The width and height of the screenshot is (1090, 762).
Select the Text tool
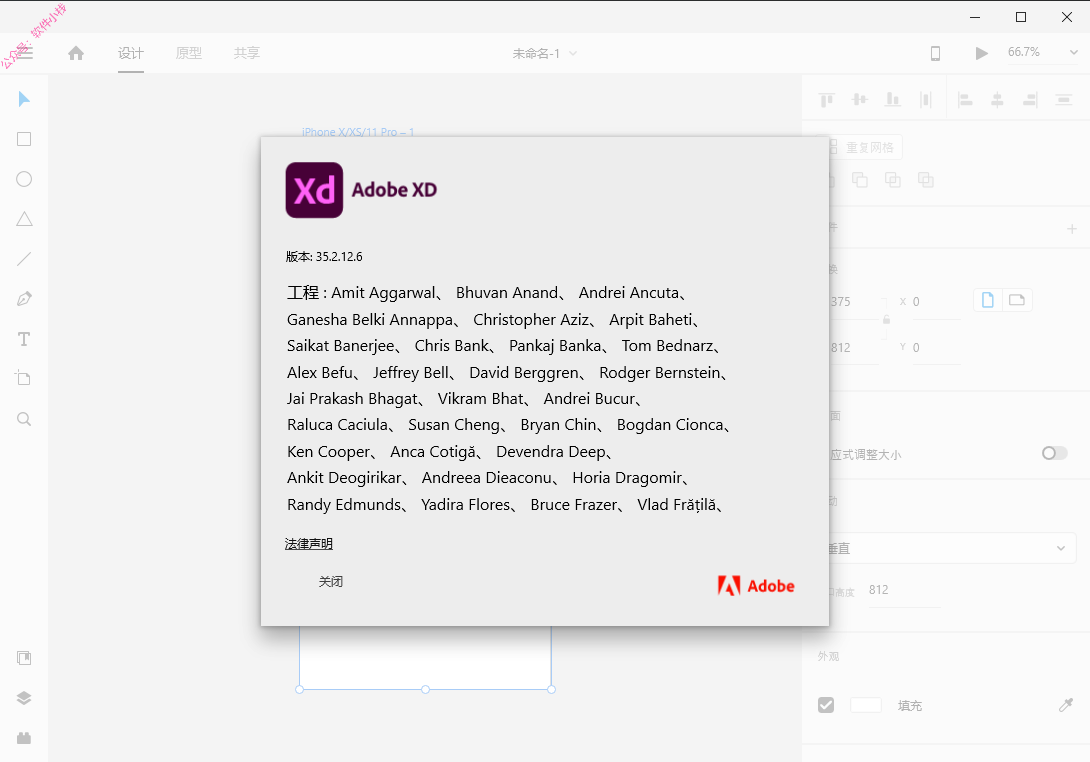tap(24, 339)
